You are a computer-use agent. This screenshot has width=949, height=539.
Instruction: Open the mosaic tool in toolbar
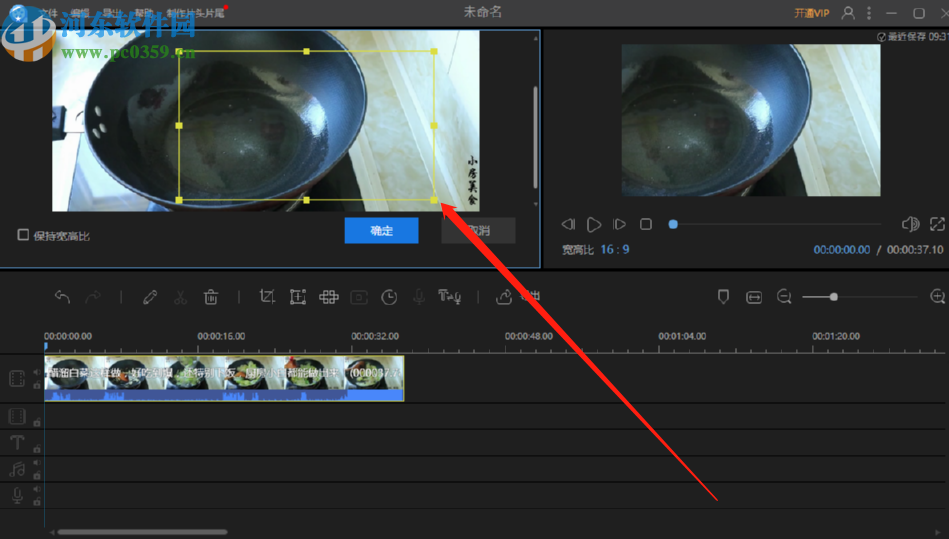pyautogui.click(x=328, y=297)
